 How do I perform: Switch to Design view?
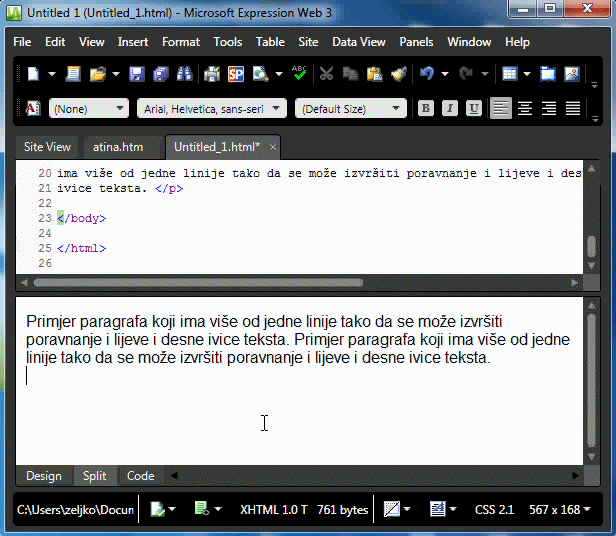[x=43, y=476]
